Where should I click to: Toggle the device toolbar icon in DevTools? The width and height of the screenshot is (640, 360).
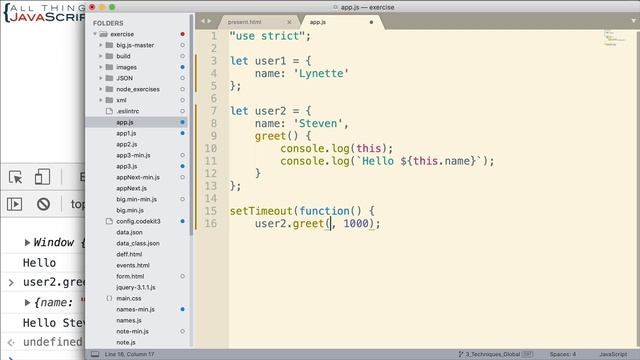point(42,177)
